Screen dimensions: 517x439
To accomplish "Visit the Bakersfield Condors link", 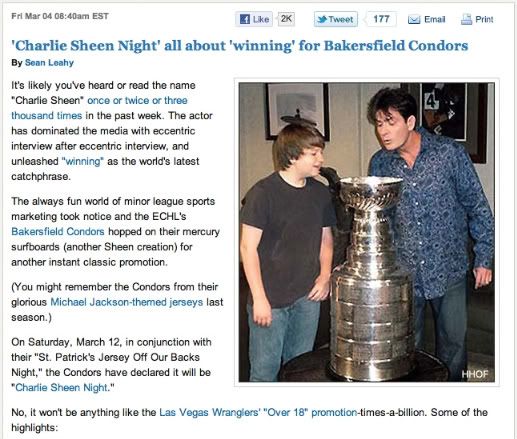I will tap(58, 232).
